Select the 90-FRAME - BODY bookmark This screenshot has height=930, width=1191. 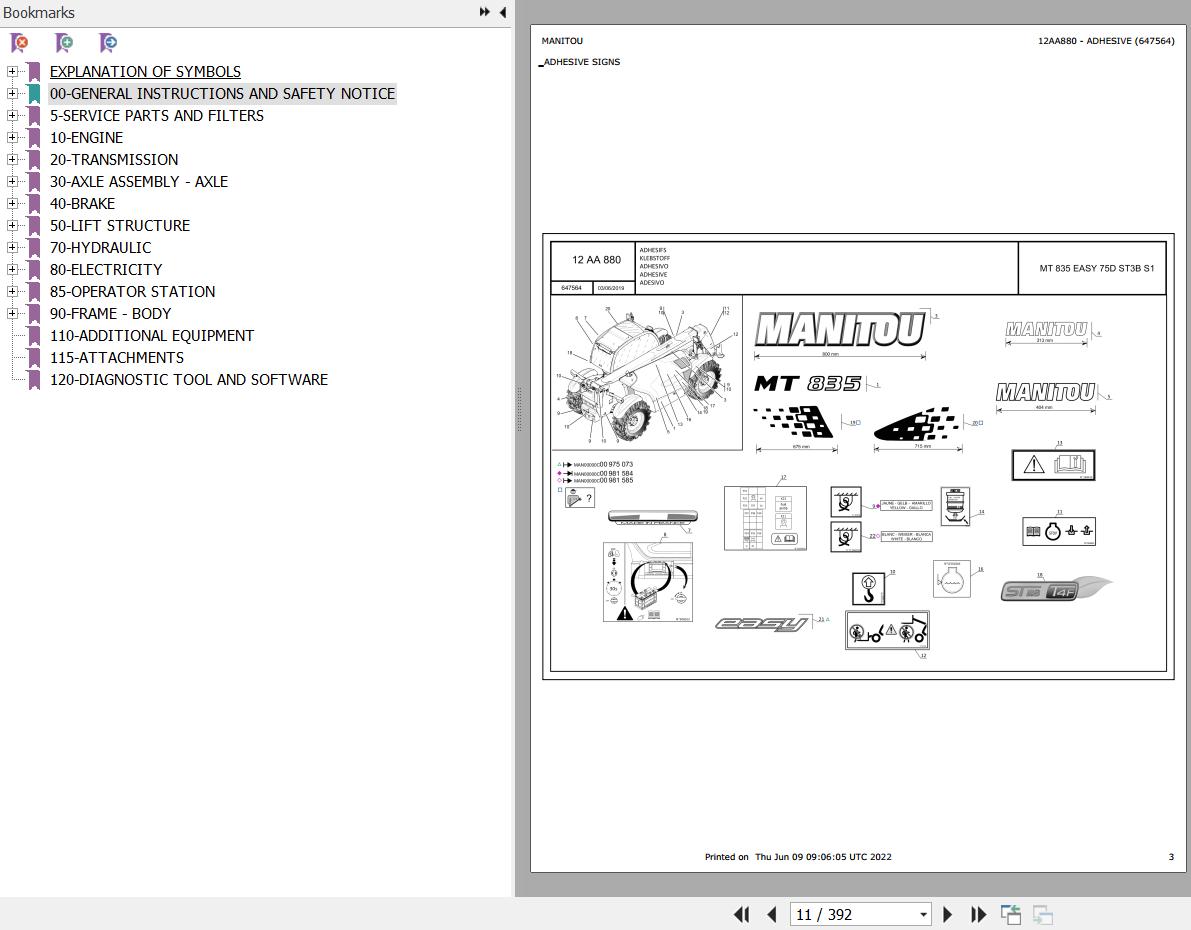point(111,314)
